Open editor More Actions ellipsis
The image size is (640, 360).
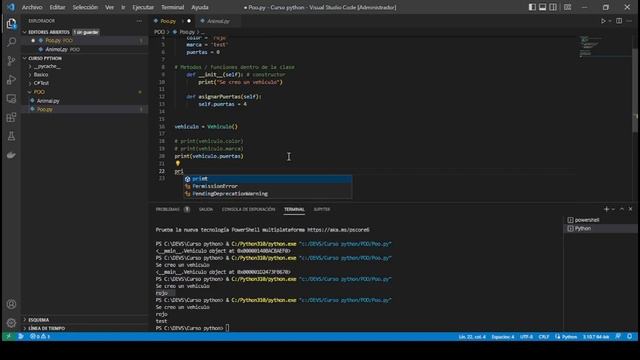coord(629,21)
